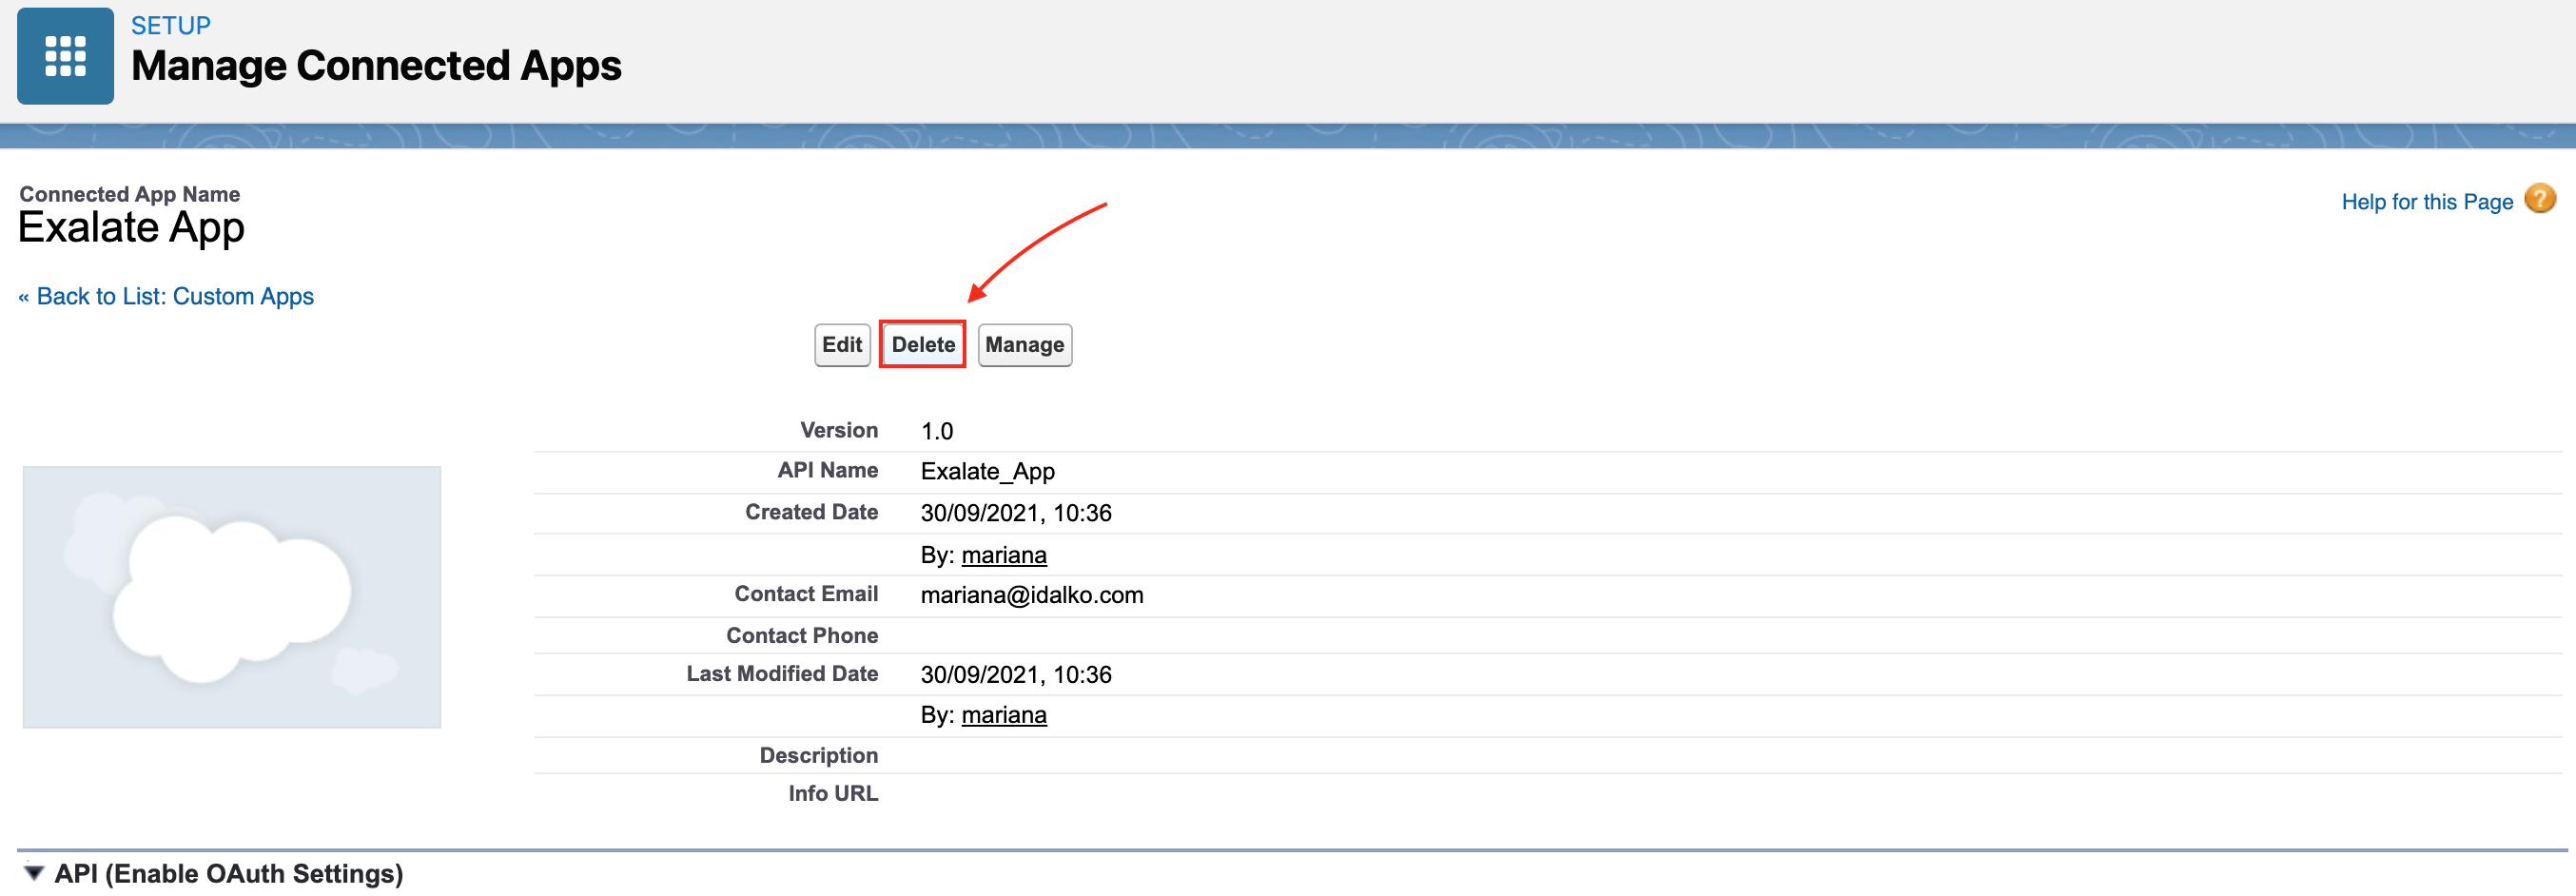
Task: Open the Manage button
Action: [1025, 345]
